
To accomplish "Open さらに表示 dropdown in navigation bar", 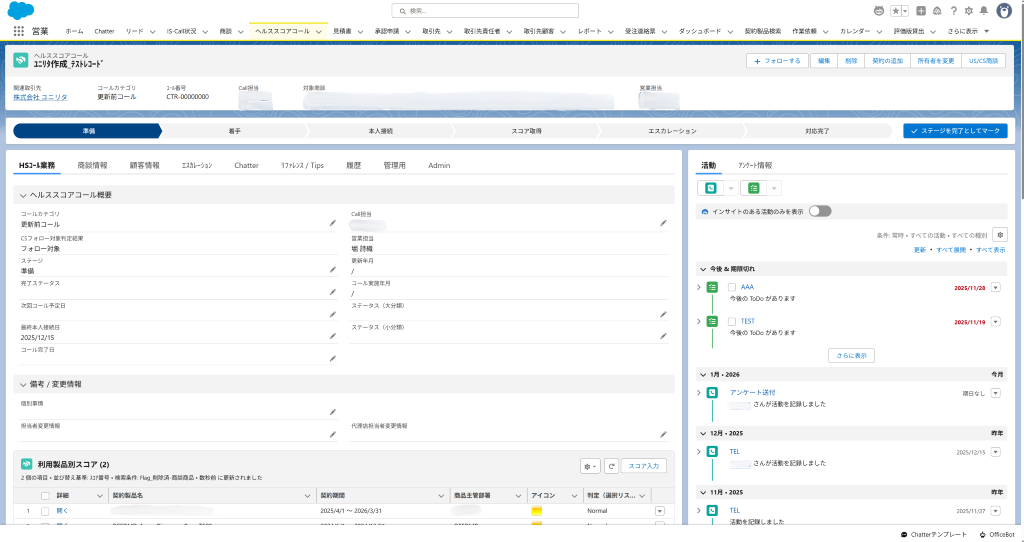I will coord(968,31).
